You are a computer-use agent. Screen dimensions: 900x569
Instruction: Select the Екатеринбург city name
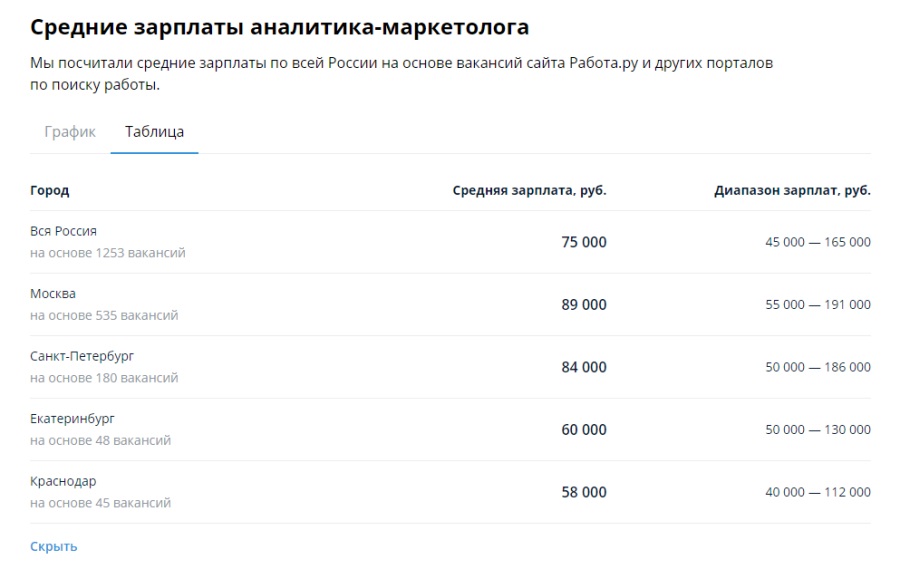coord(72,418)
